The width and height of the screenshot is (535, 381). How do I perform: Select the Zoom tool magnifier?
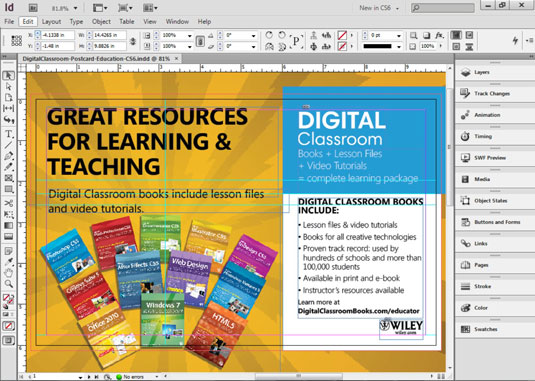9,284
